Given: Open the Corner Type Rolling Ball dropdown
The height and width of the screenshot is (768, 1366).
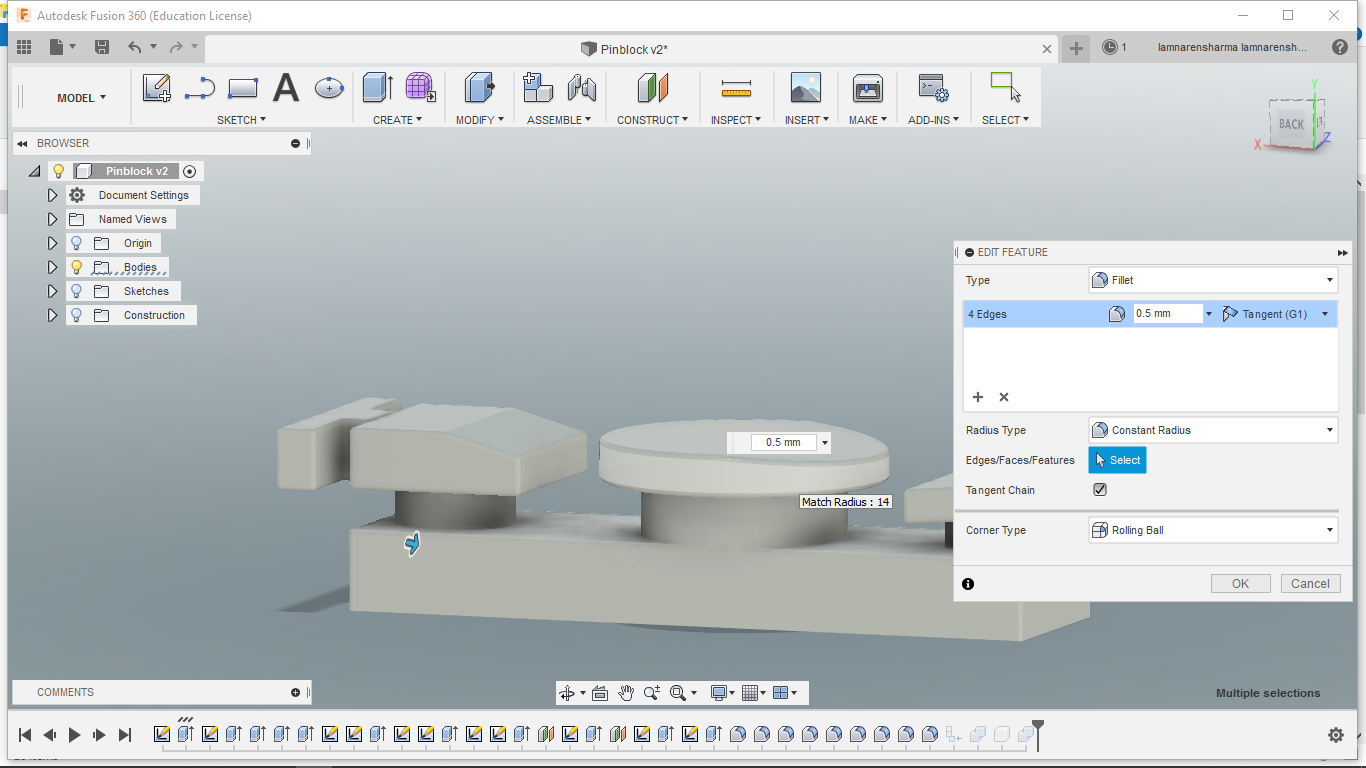Looking at the screenshot, I should point(1212,530).
